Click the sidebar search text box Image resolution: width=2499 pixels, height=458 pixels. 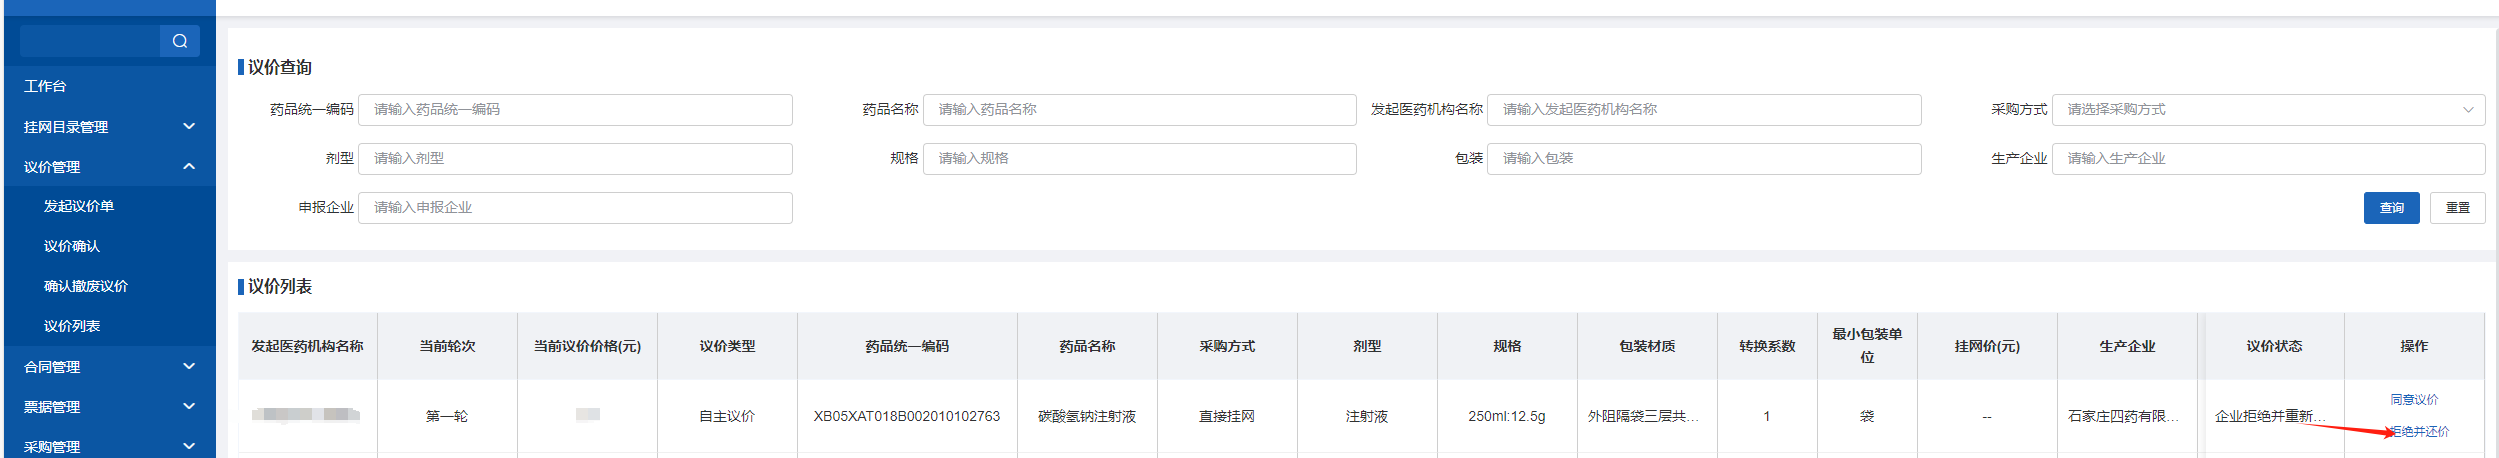[x=90, y=41]
